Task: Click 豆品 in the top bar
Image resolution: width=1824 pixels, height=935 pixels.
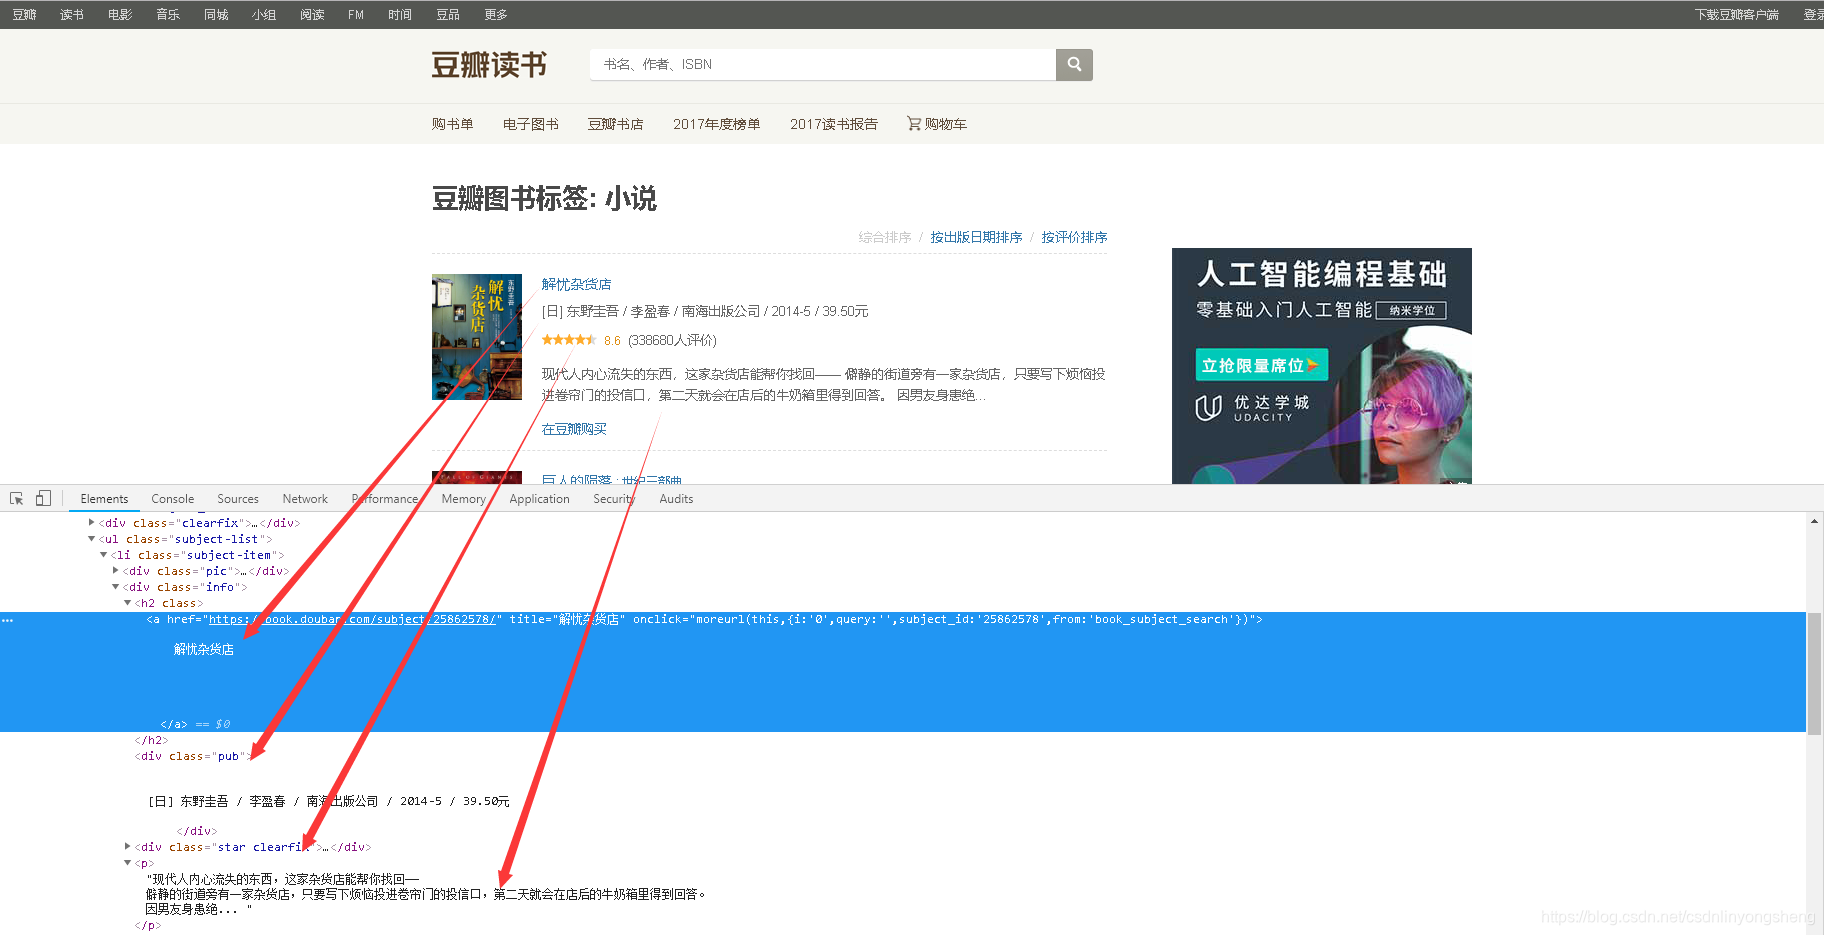Action: click(448, 14)
